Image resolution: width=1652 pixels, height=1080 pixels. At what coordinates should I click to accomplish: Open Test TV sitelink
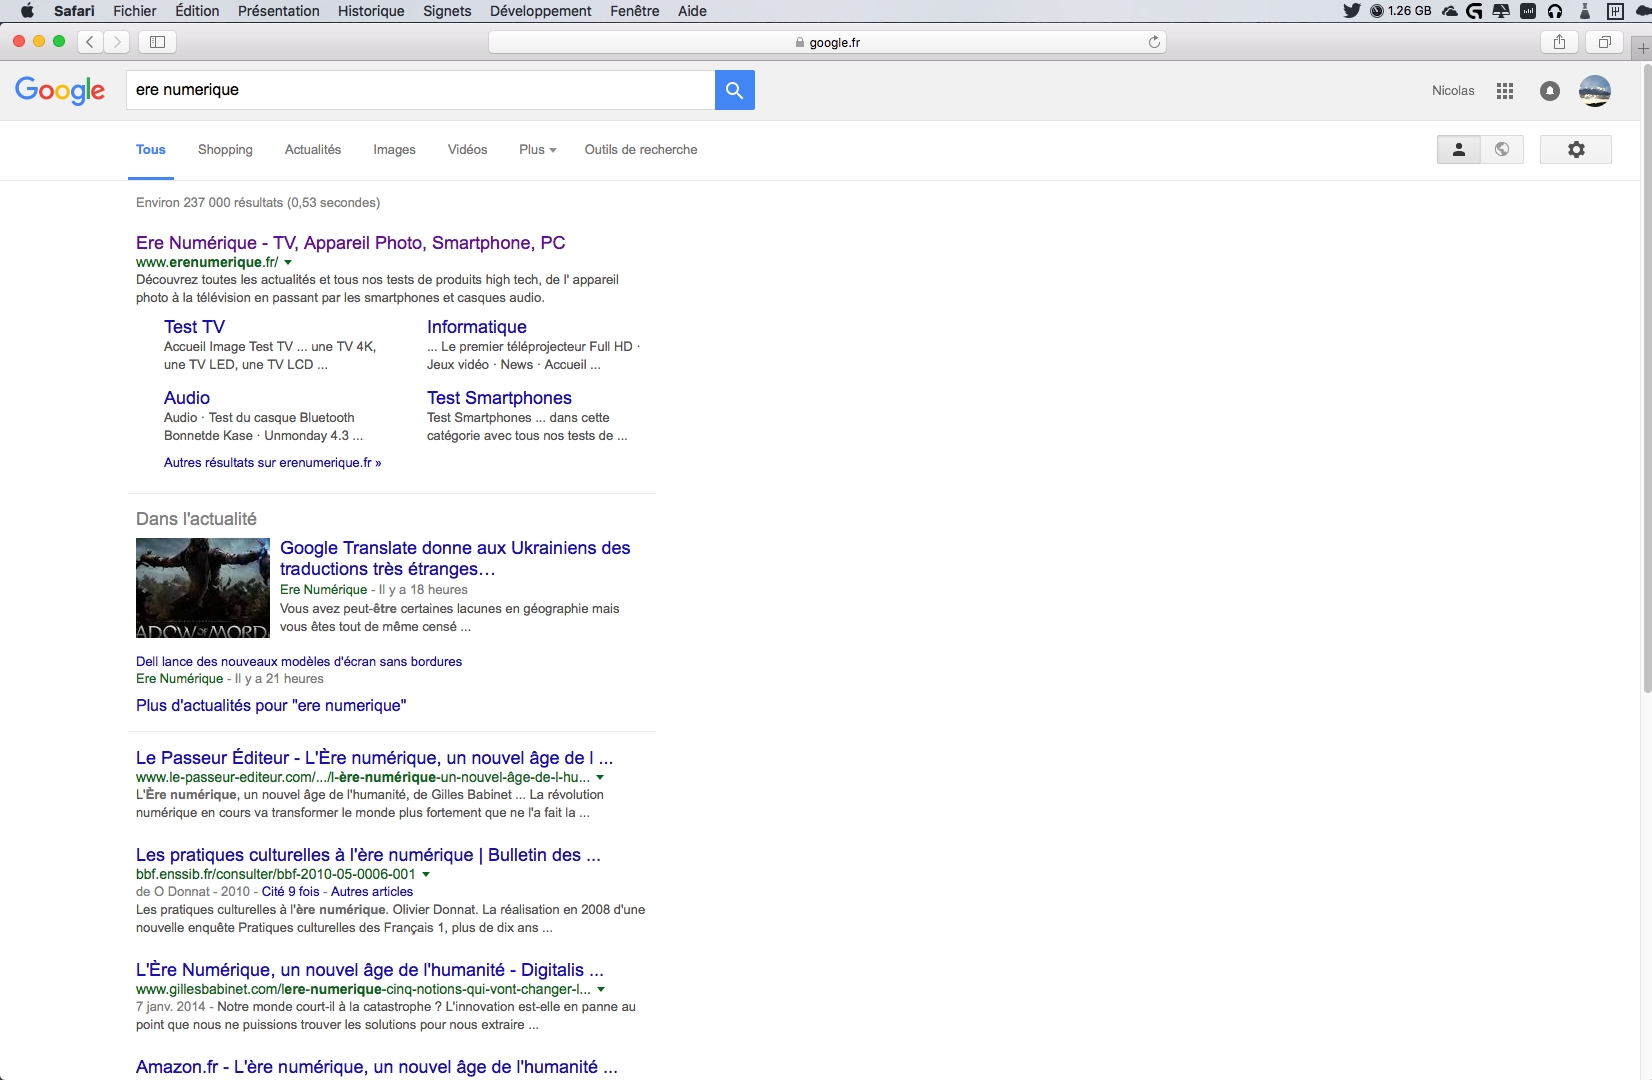(x=194, y=327)
